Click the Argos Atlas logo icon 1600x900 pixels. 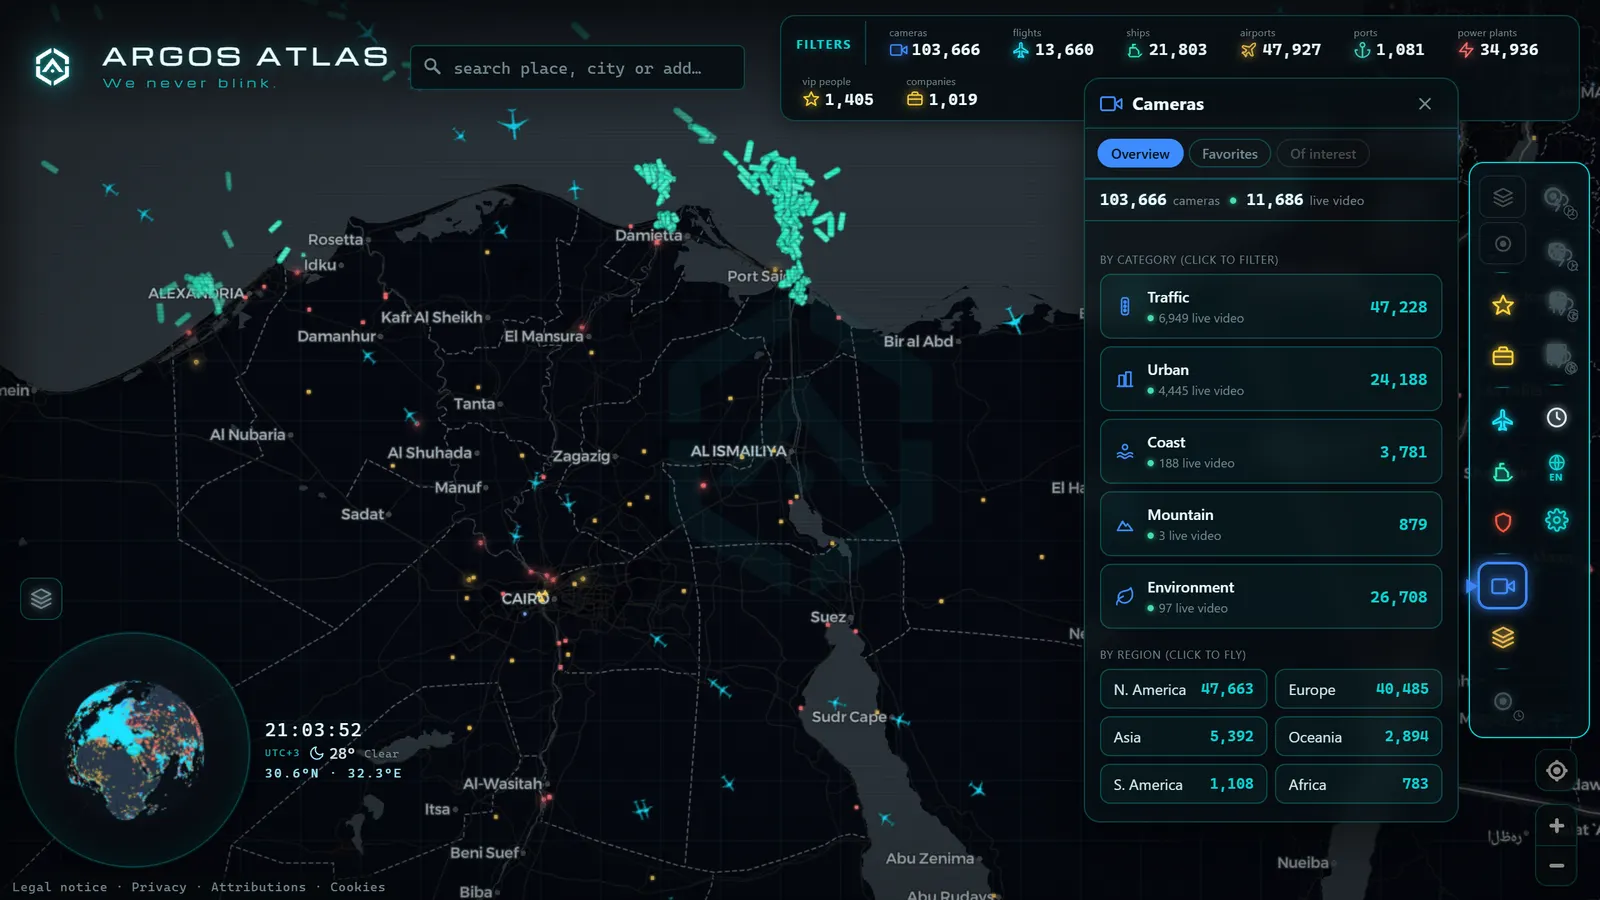pyautogui.click(x=53, y=67)
